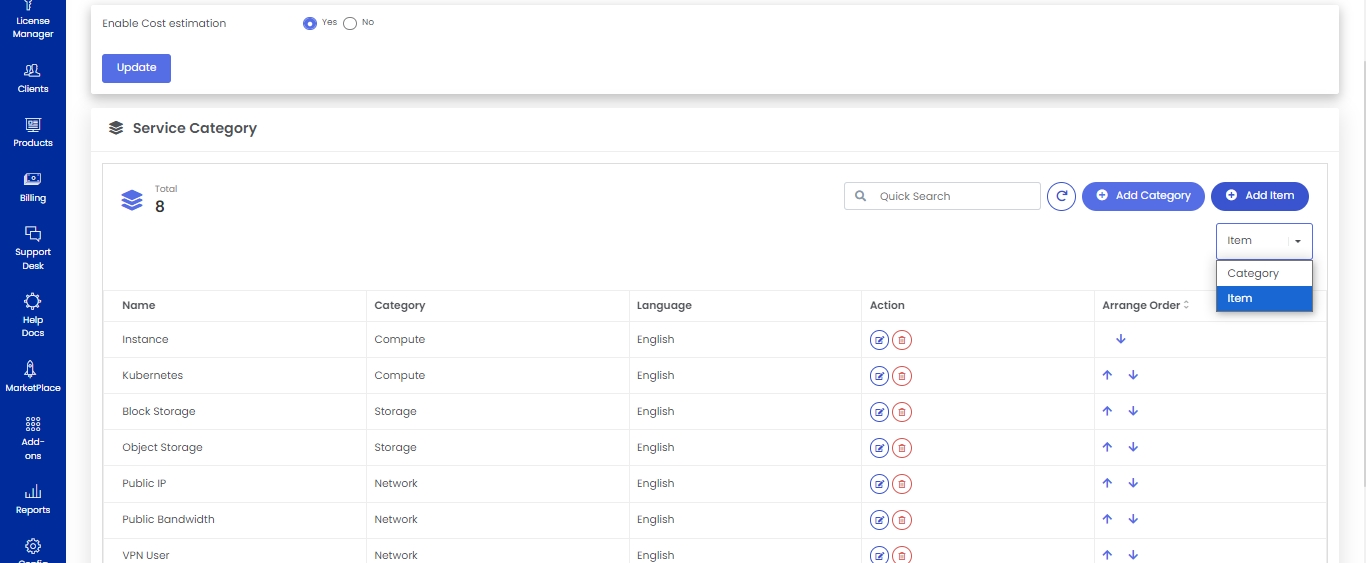Open Add-ons in sidebar
Screen dimensions: 1366x563
(33, 438)
